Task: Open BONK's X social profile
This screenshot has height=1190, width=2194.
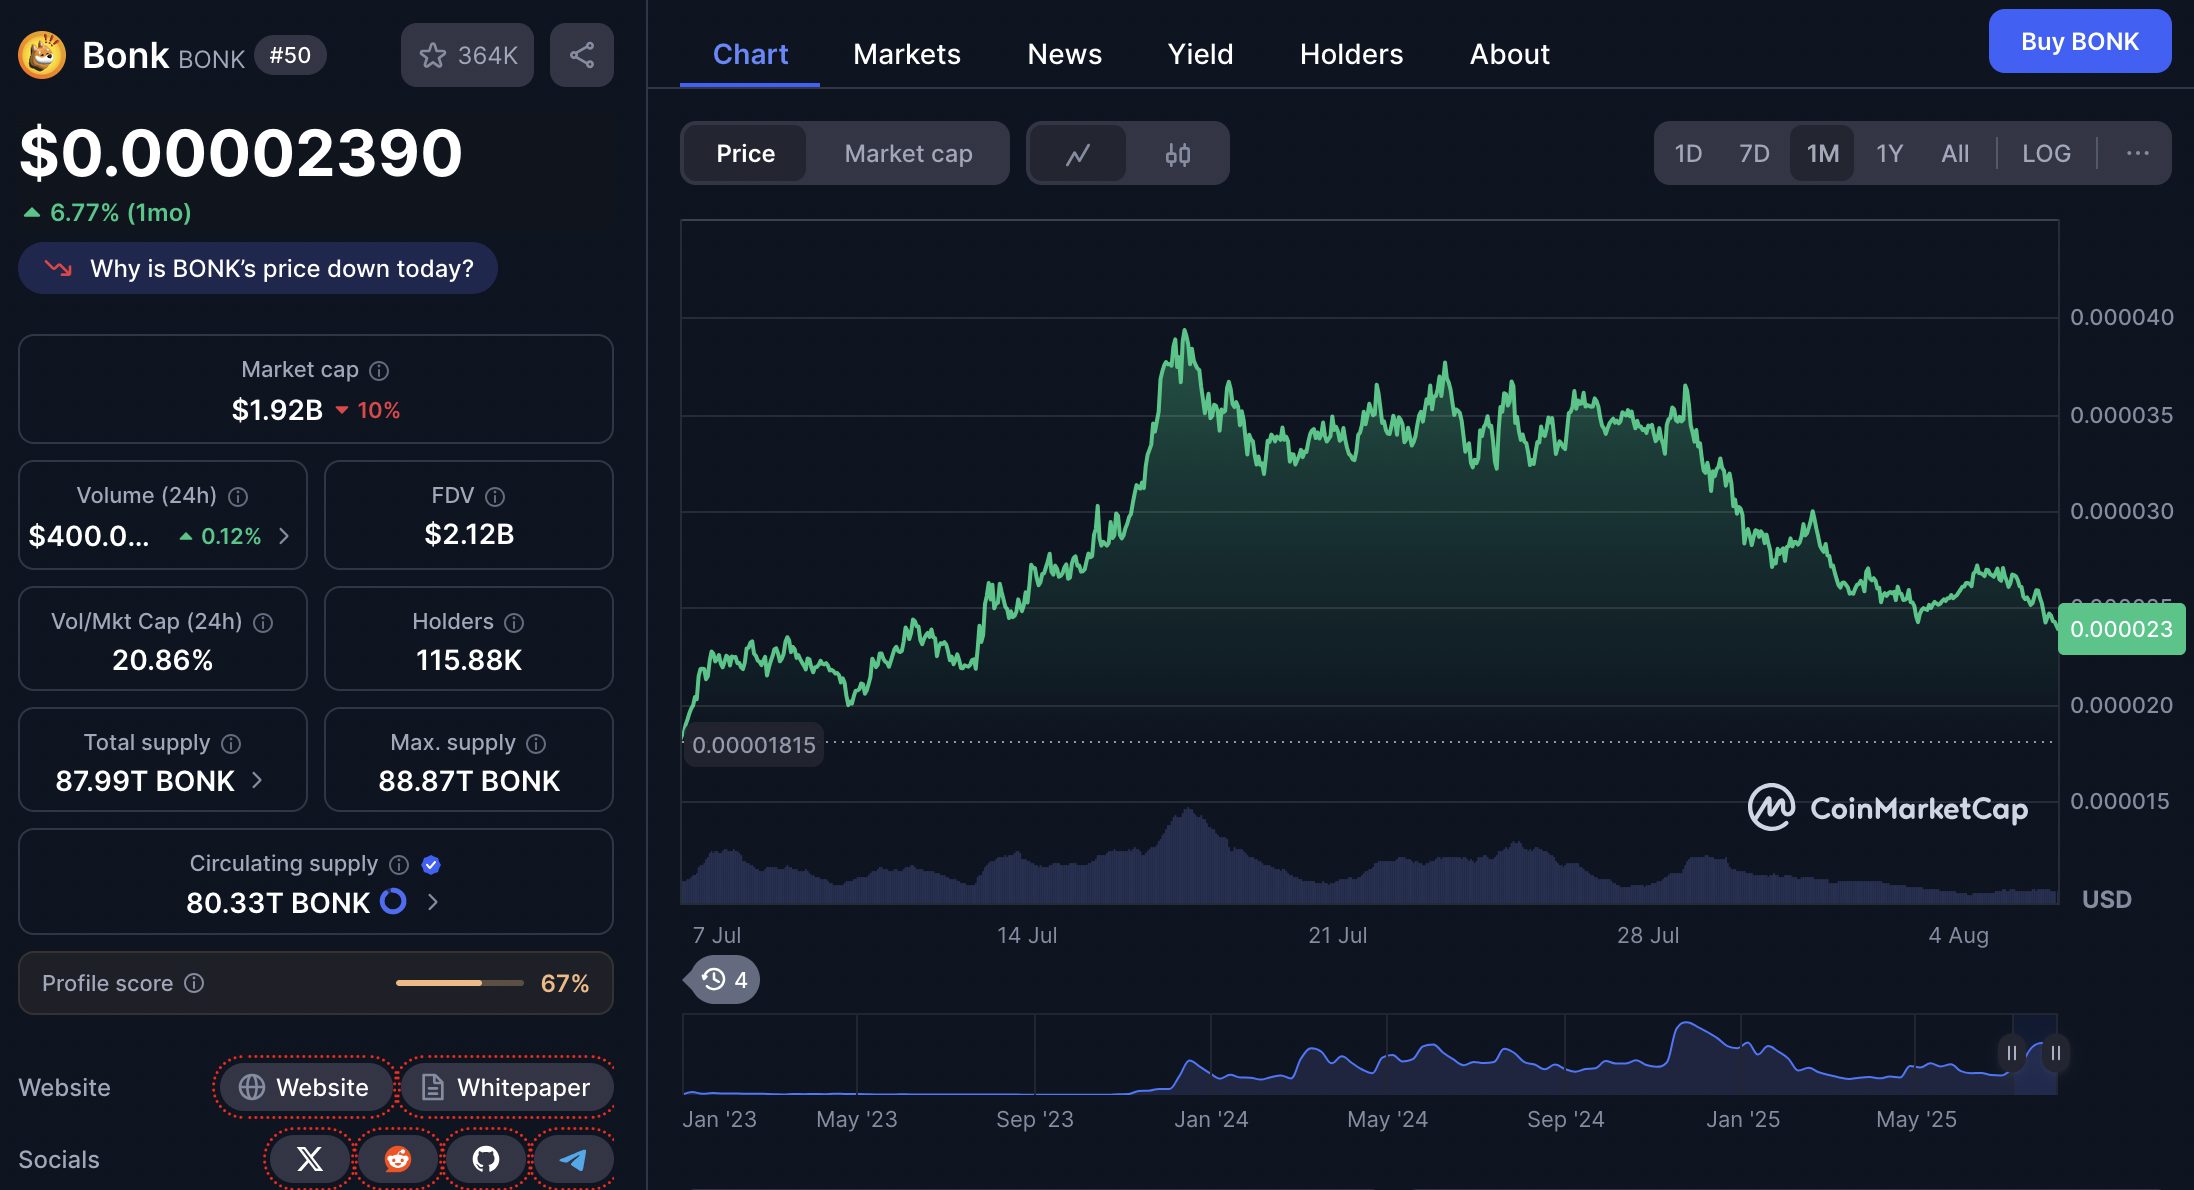Action: point(308,1159)
